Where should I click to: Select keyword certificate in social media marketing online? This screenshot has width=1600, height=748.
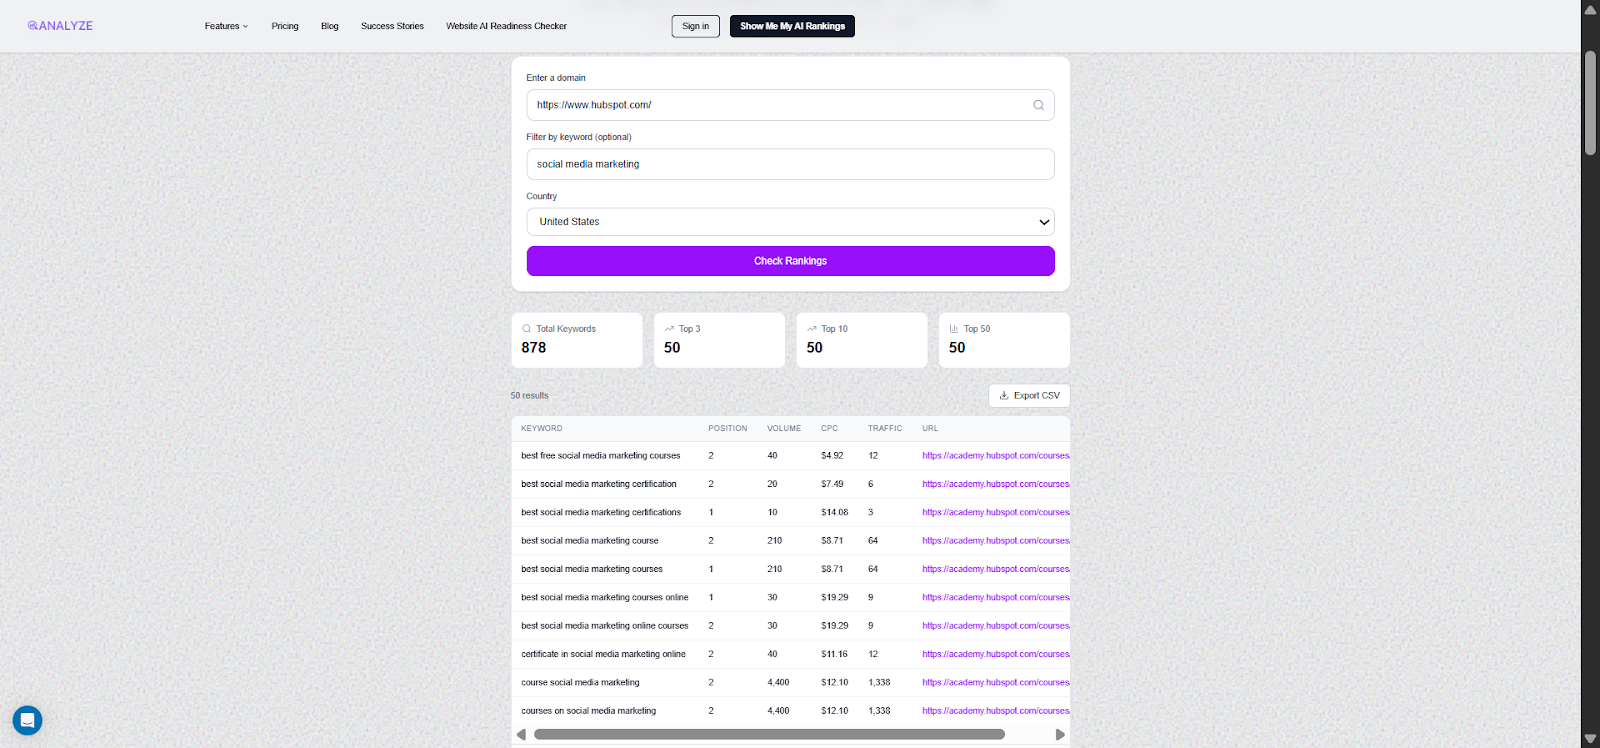pyautogui.click(x=603, y=654)
